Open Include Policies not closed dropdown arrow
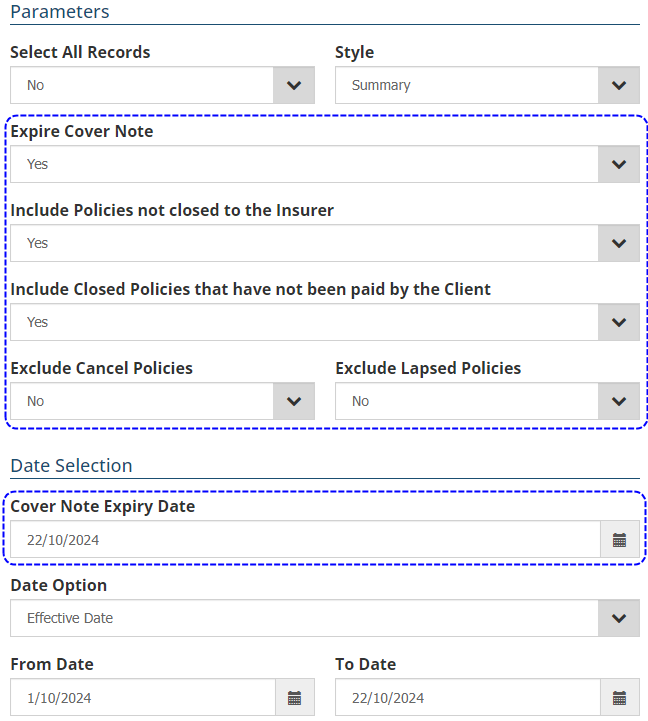Viewport: 648px width, 721px height. point(619,243)
